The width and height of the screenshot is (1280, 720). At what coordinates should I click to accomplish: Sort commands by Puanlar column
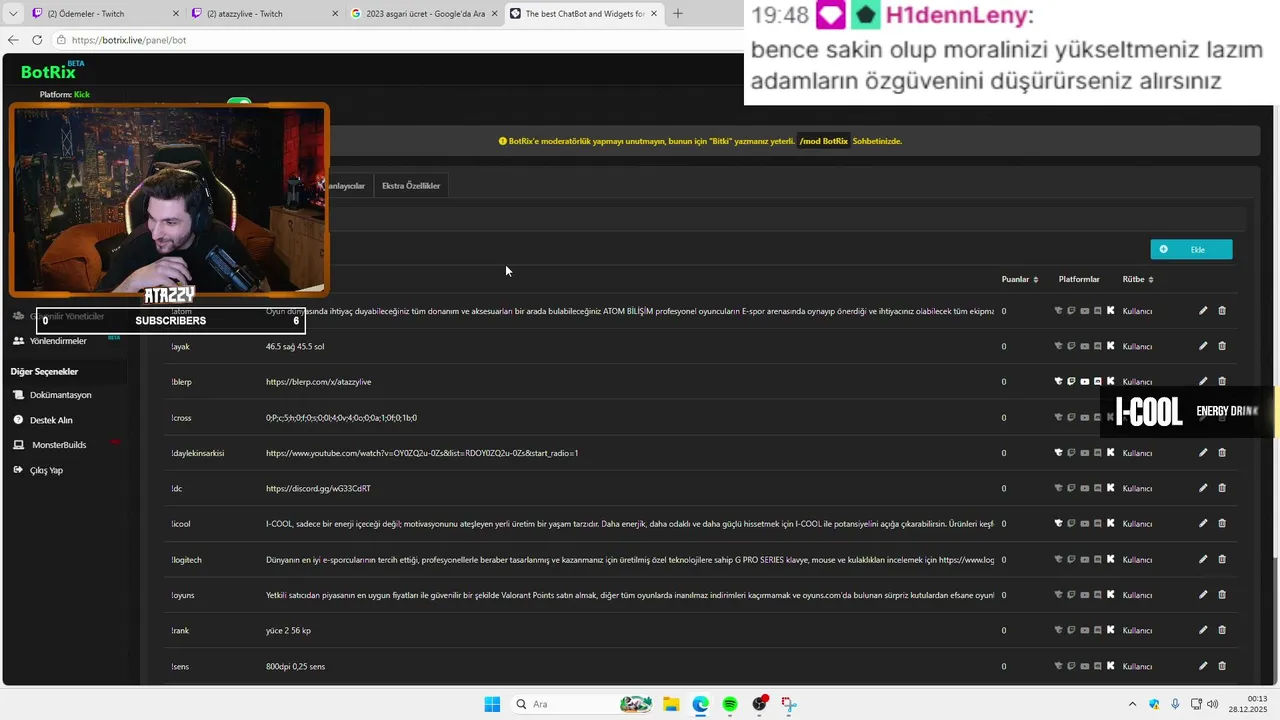click(x=1019, y=279)
